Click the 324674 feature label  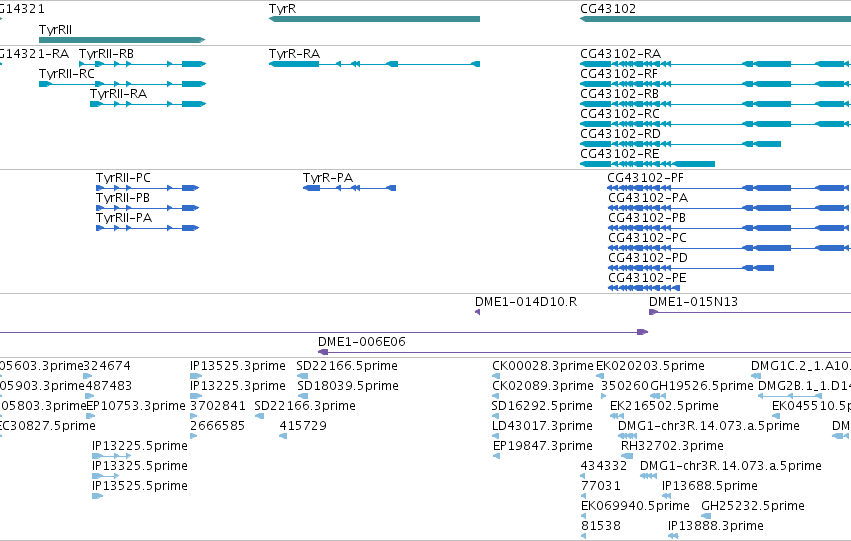(107, 366)
